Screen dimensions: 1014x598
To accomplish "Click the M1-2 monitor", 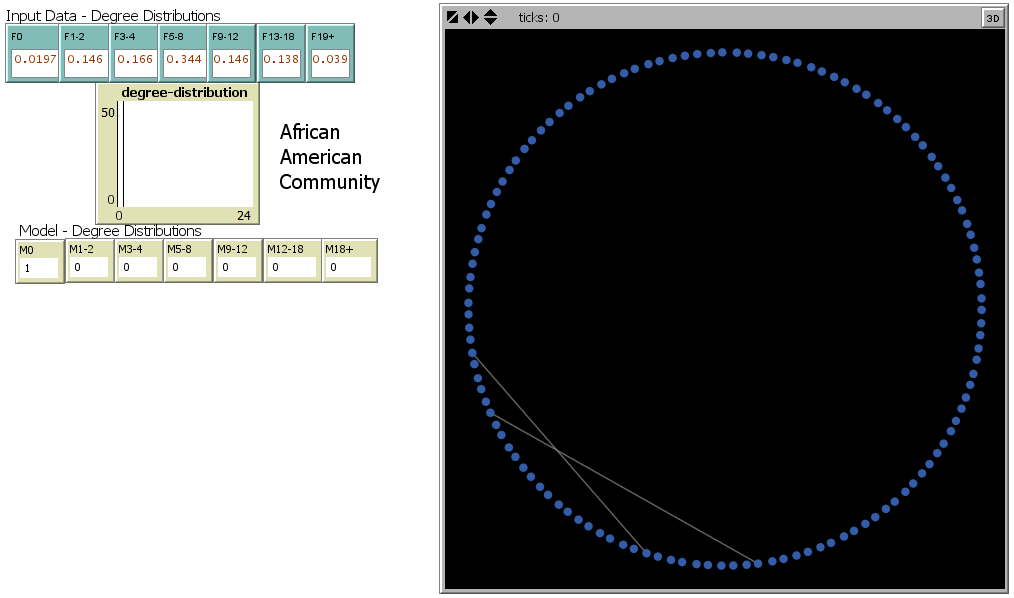I will pos(90,267).
